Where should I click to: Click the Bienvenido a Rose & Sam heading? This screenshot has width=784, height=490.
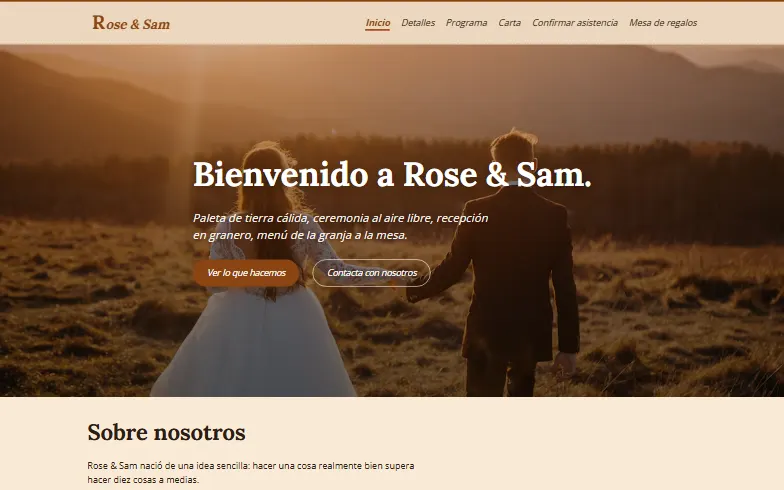(x=392, y=174)
